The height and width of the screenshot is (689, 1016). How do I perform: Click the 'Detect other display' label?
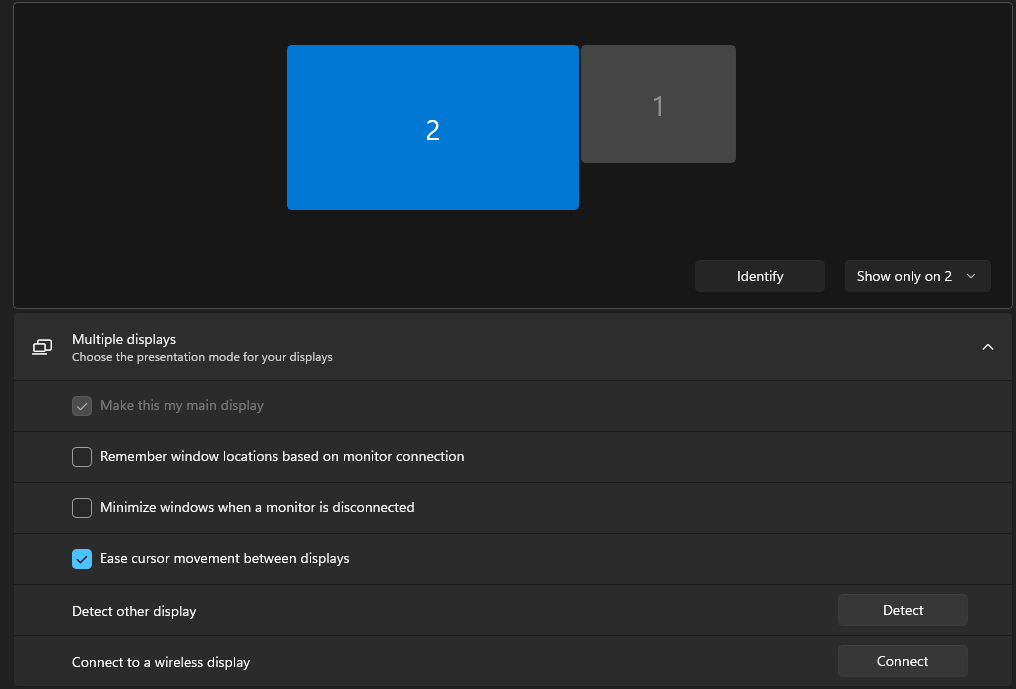pos(134,611)
